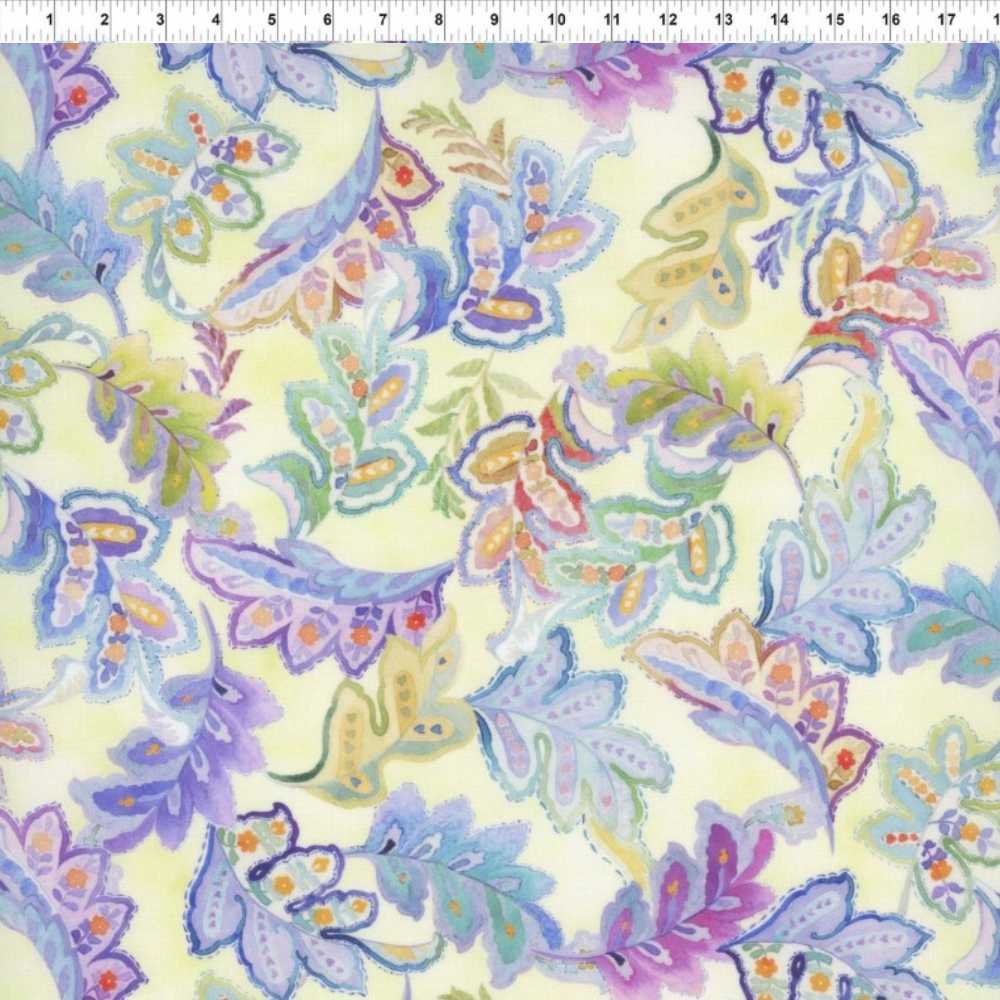Click the number 12 on the ruler
This screenshot has height=1000, width=1000.
[668, 19]
